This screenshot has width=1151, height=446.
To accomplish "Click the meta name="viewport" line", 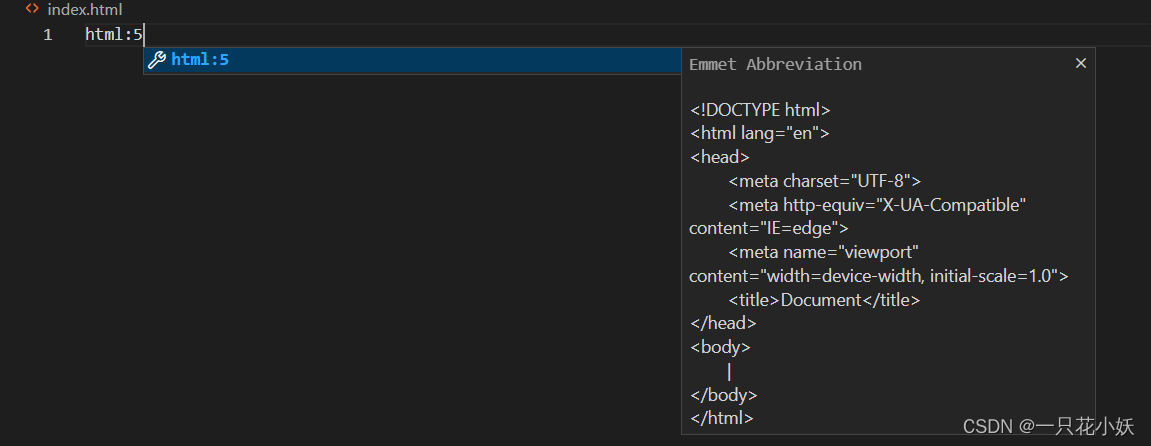I will point(823,252).
